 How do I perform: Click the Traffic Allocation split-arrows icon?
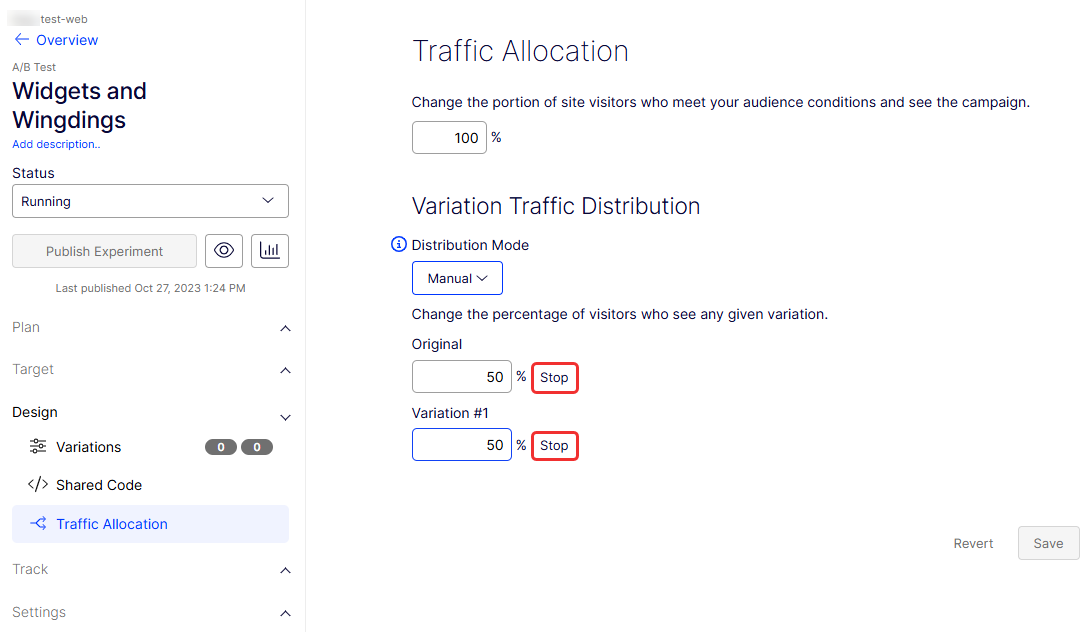38,524
